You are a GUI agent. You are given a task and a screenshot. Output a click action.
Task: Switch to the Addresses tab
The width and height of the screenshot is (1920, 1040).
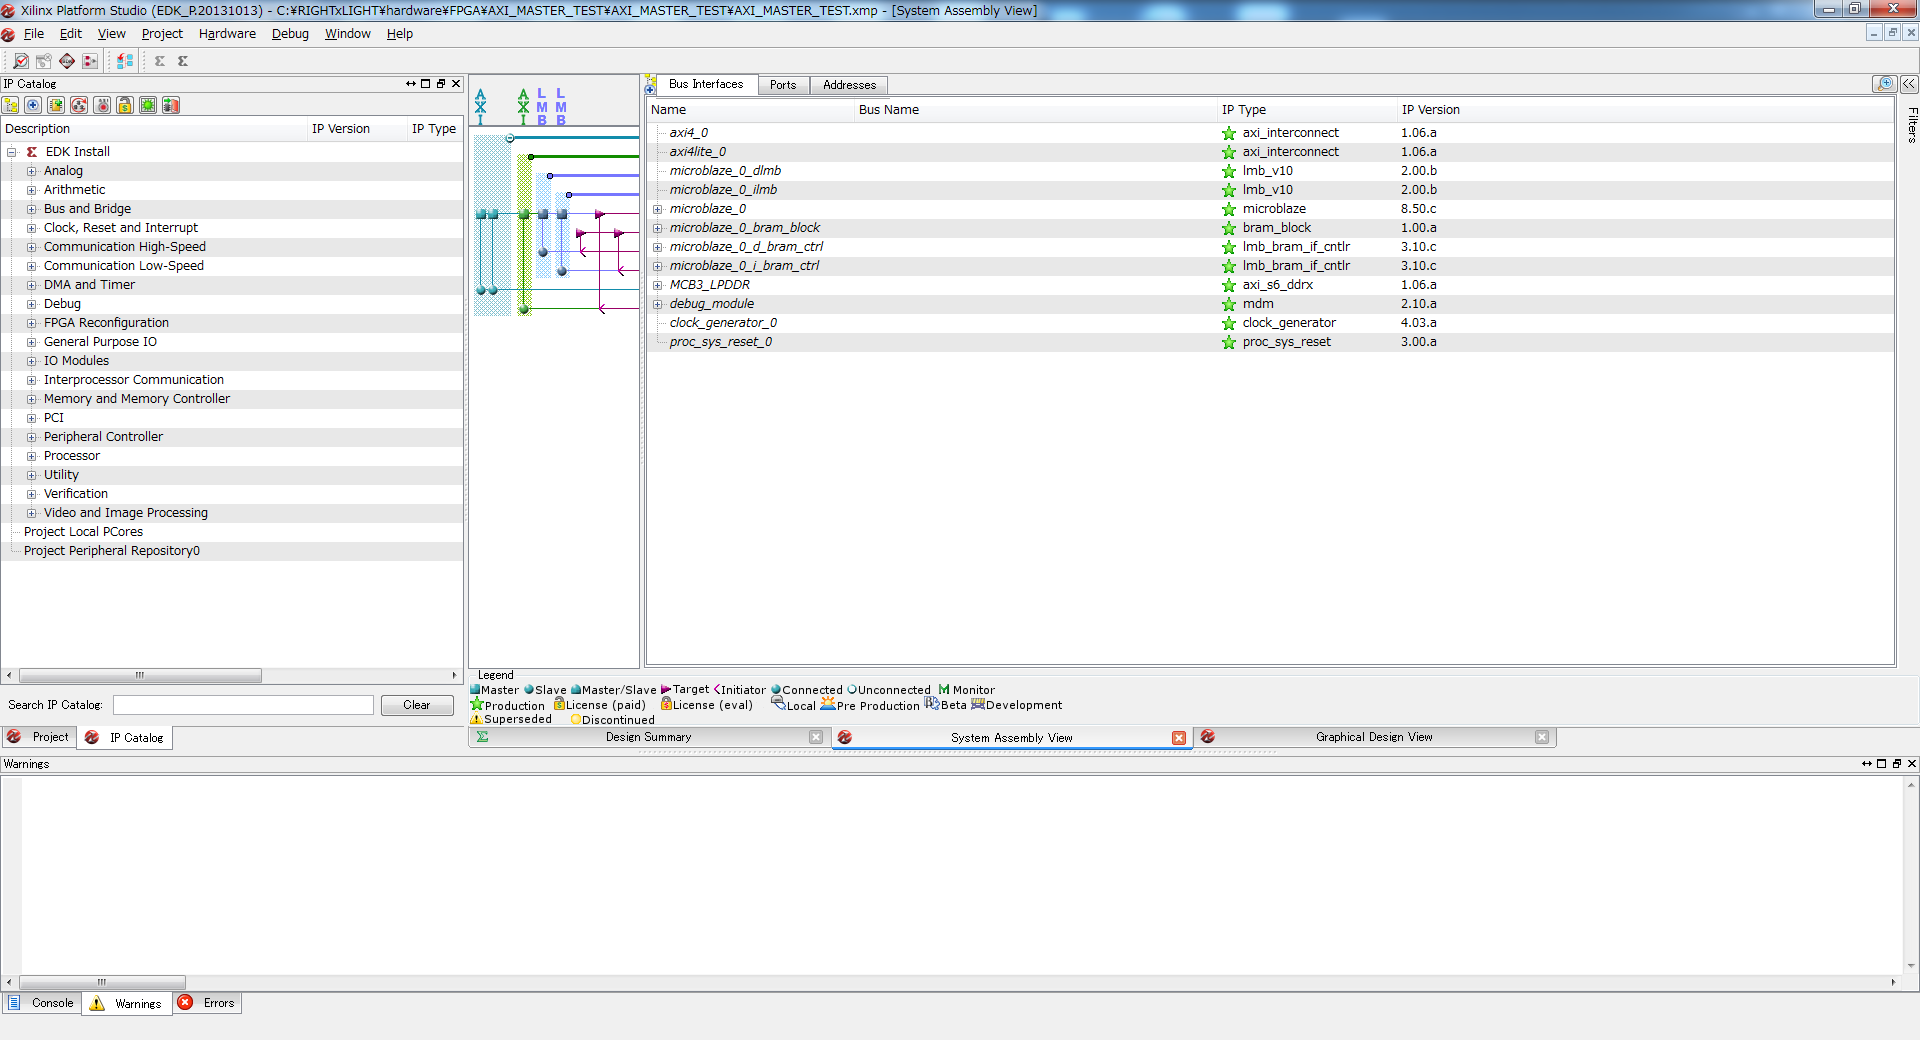tap(849, 85)
